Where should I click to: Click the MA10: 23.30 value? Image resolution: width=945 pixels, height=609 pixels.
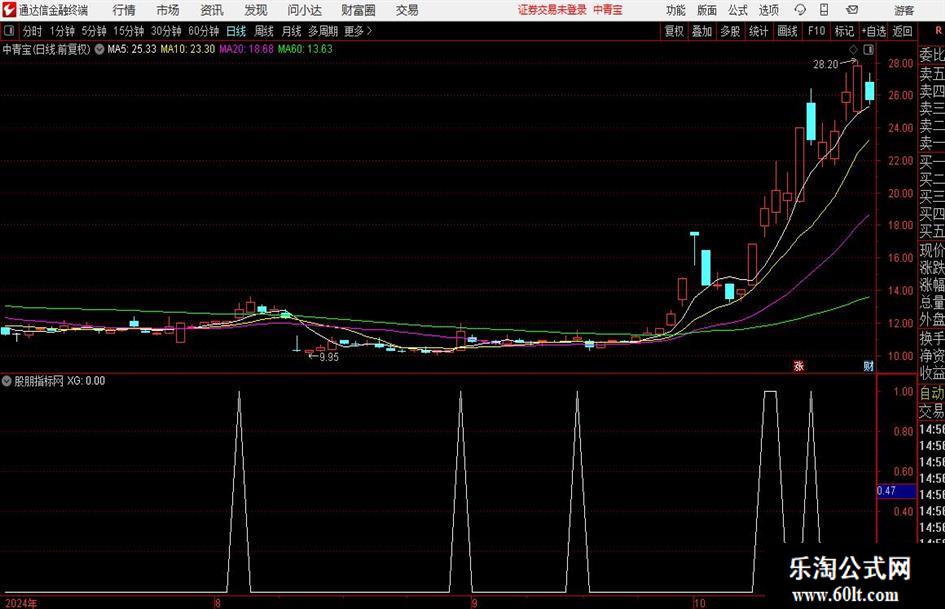click(187, 49)
